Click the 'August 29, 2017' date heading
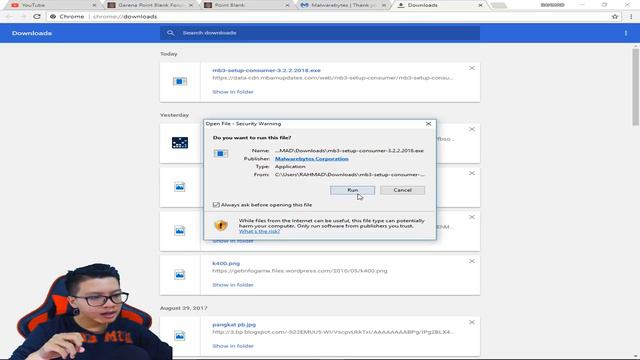 (x=184, y=308)
